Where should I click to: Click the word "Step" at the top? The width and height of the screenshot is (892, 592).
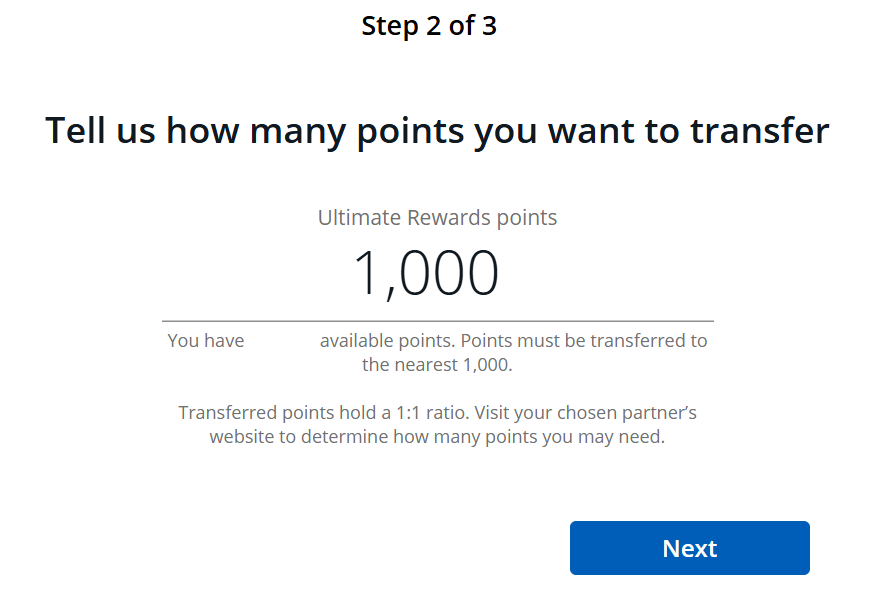(x=391, y=26)
